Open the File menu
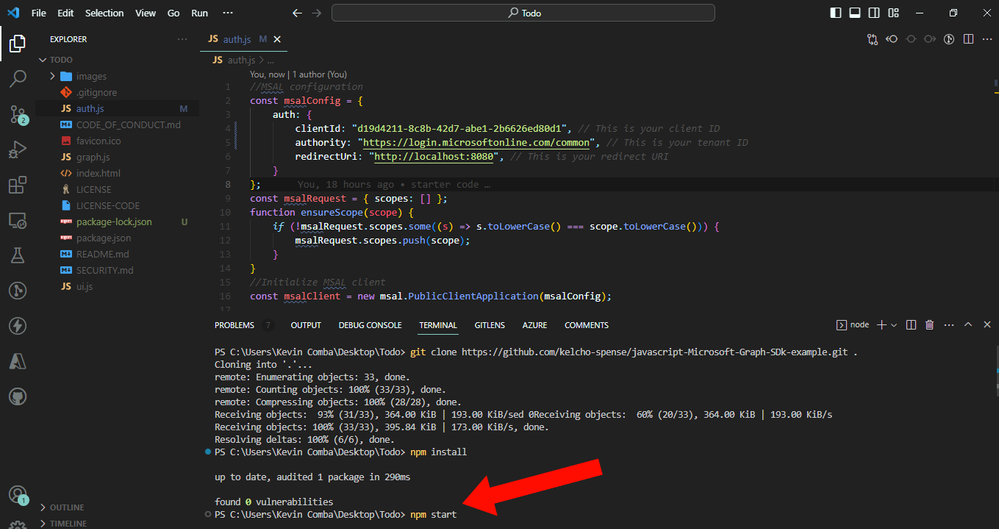This screenshot has width=999, height=529. click(38, 13)
